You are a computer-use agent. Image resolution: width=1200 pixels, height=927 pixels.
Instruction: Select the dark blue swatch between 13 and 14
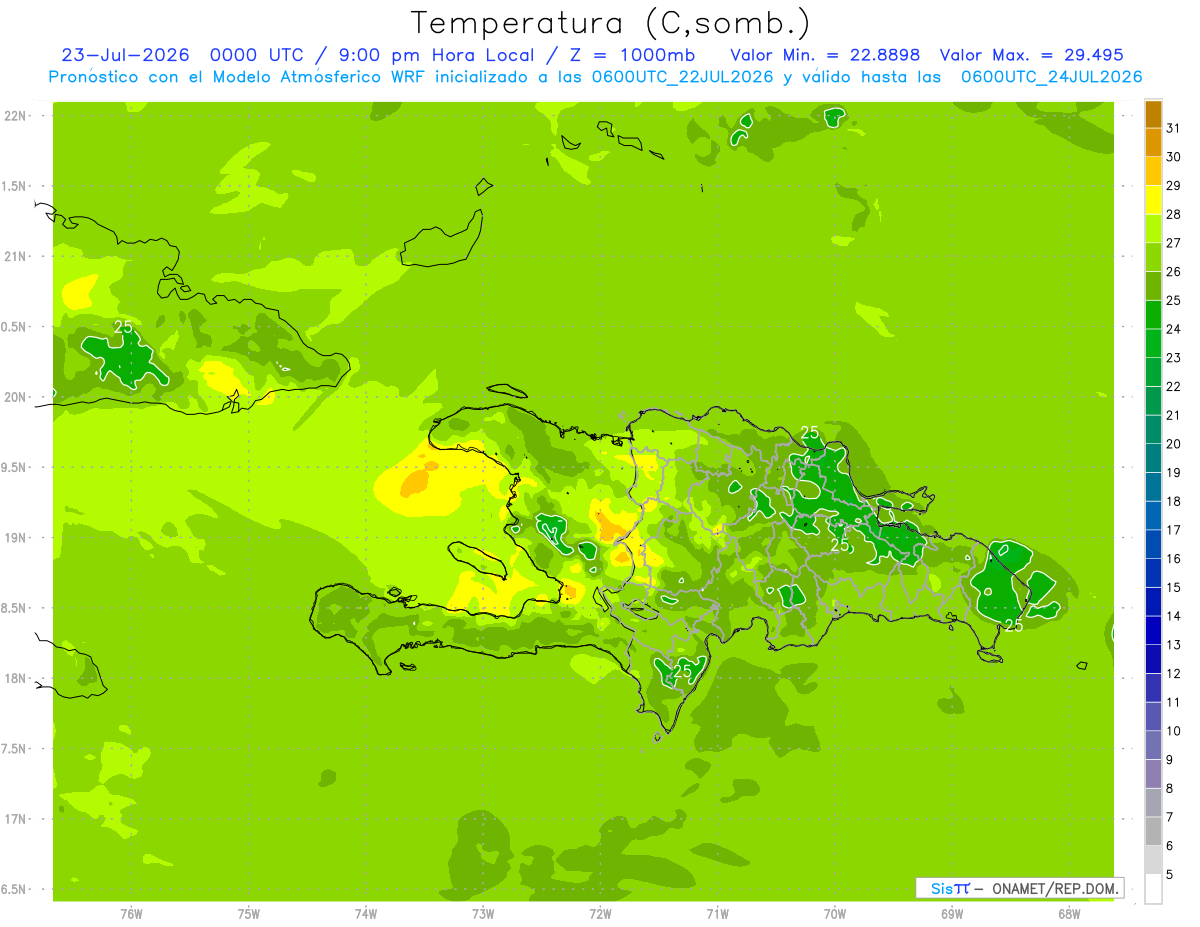(x=1153, y=630)
